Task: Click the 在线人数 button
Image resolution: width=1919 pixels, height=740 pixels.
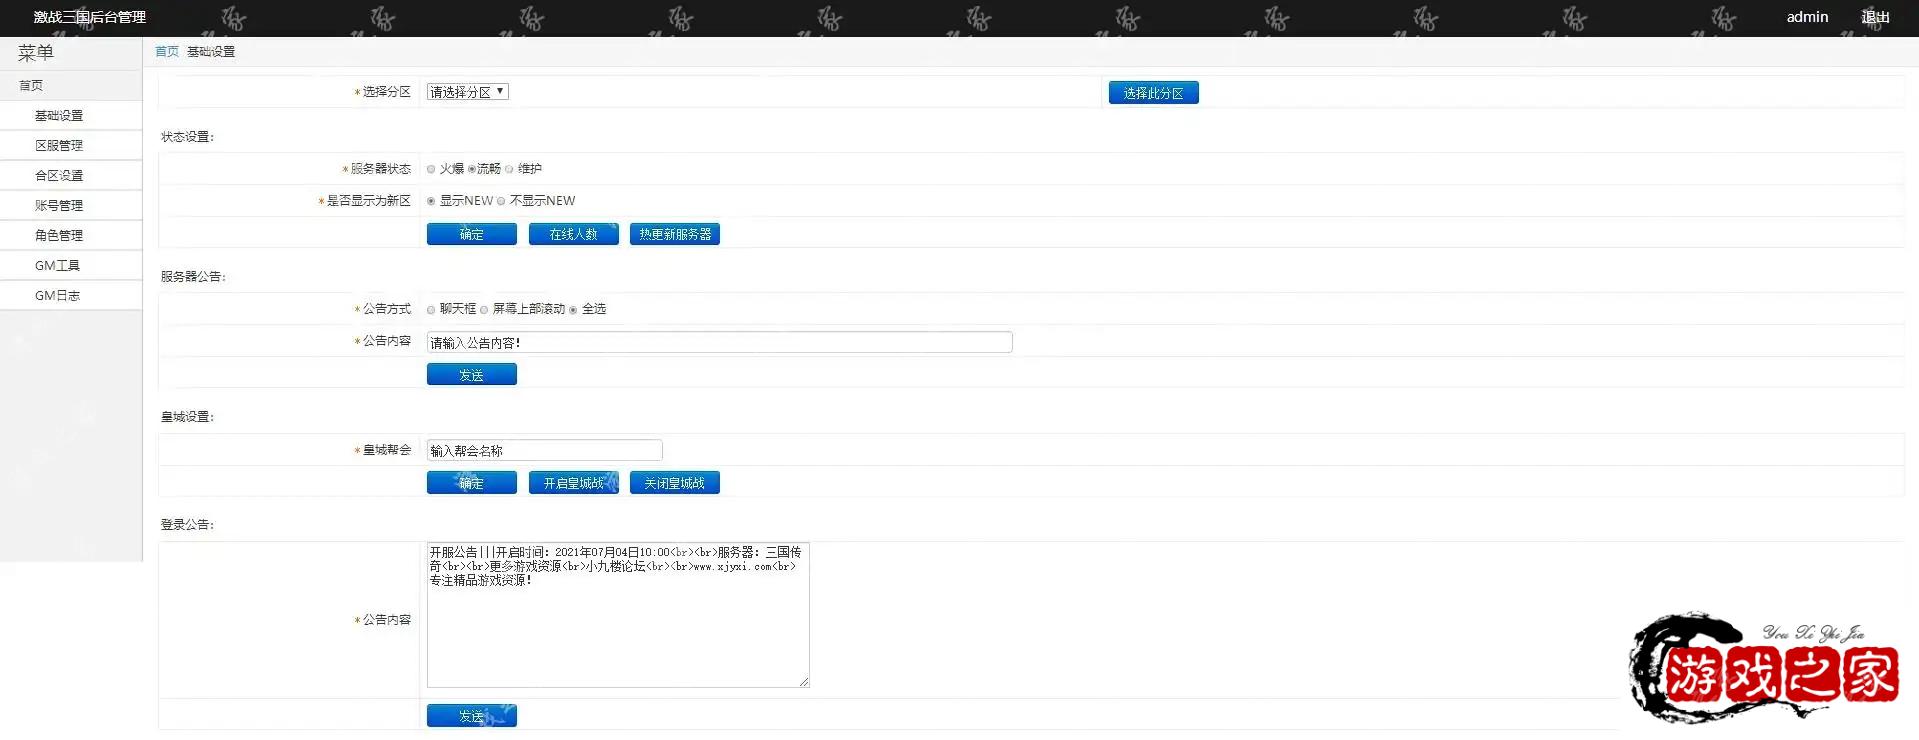Action: 573,234
